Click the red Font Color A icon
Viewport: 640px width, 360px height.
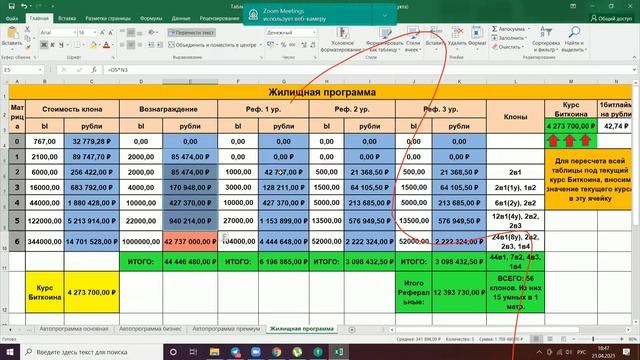point(106,45)
